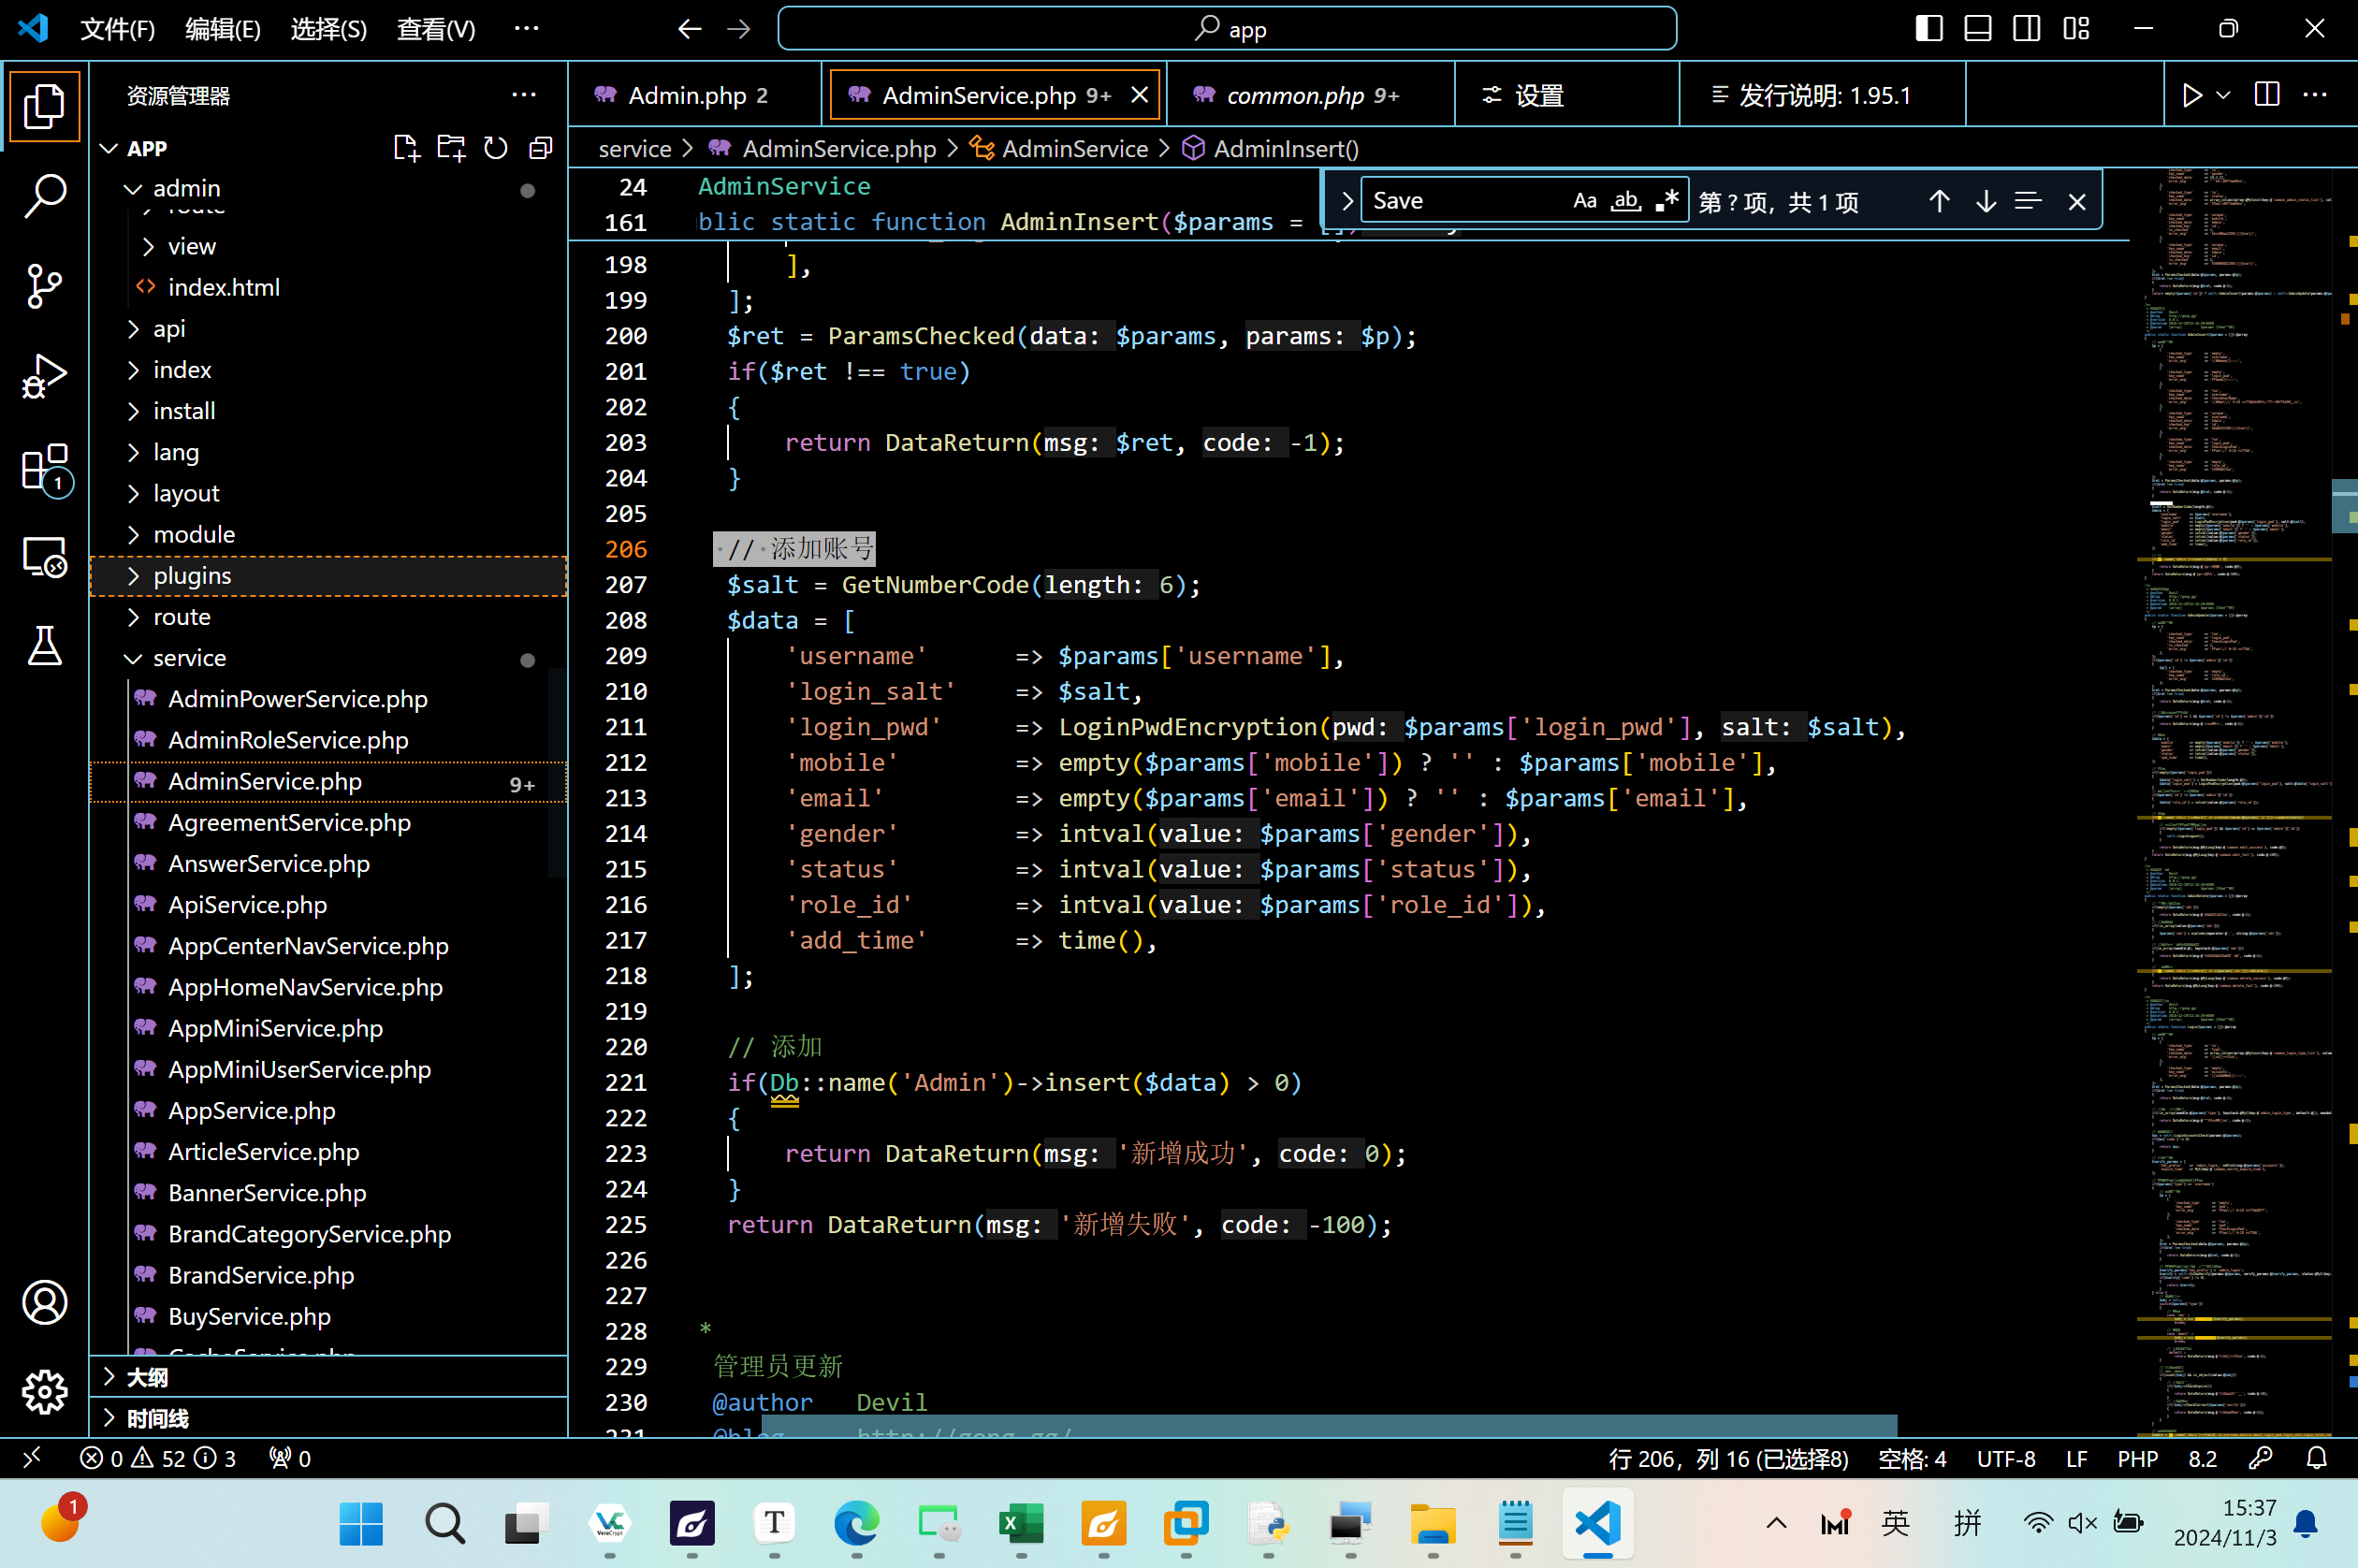Open the Run and Debug view

[44, 376]
